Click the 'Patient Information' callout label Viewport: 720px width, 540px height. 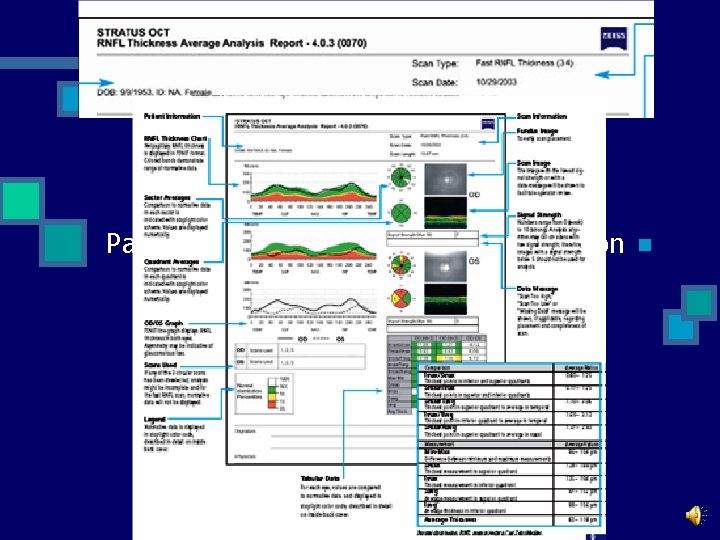pyautogui.click(x=172, y=116)
